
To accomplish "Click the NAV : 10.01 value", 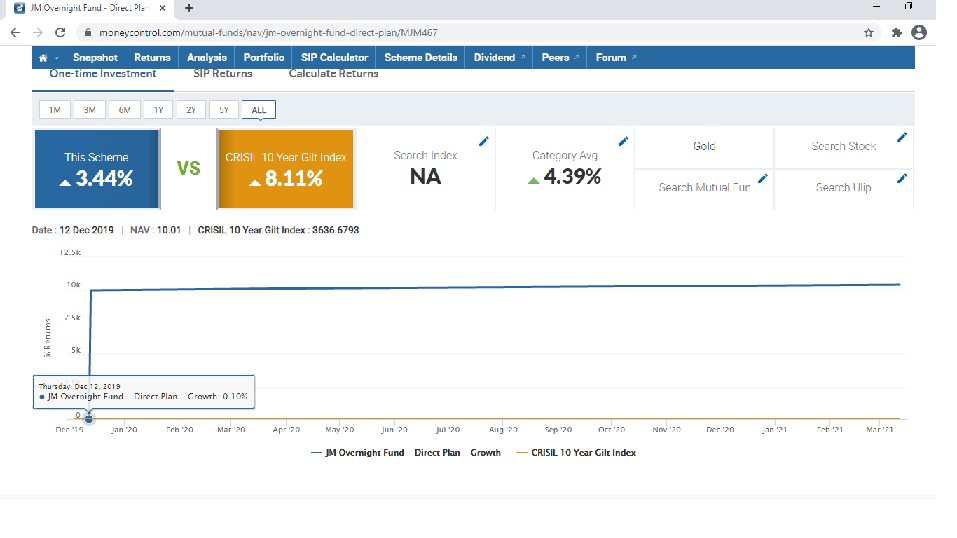I will click(x=156, y=230).
